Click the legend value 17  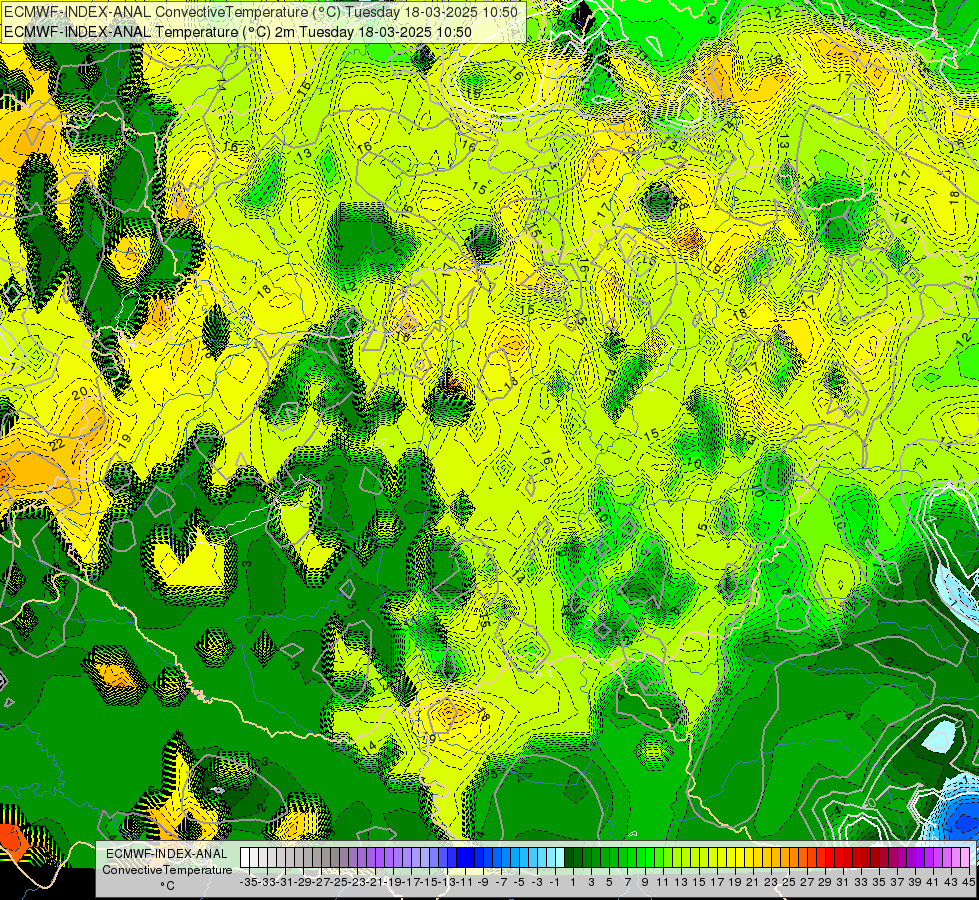(x=717, y=882)
